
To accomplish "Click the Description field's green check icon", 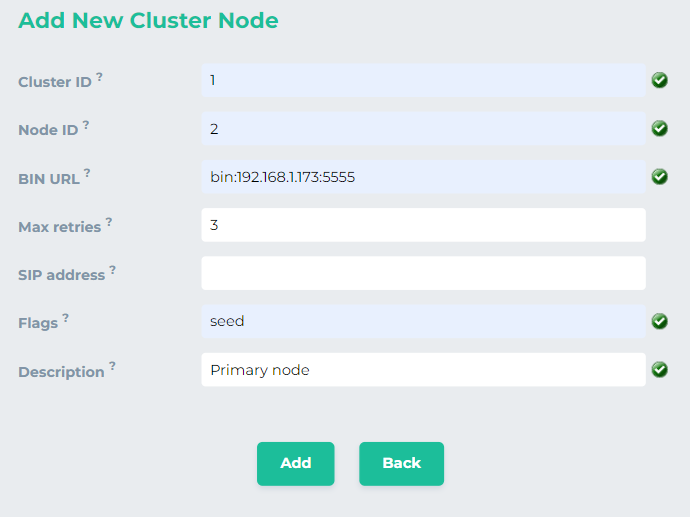I will [x=660, y=369].
